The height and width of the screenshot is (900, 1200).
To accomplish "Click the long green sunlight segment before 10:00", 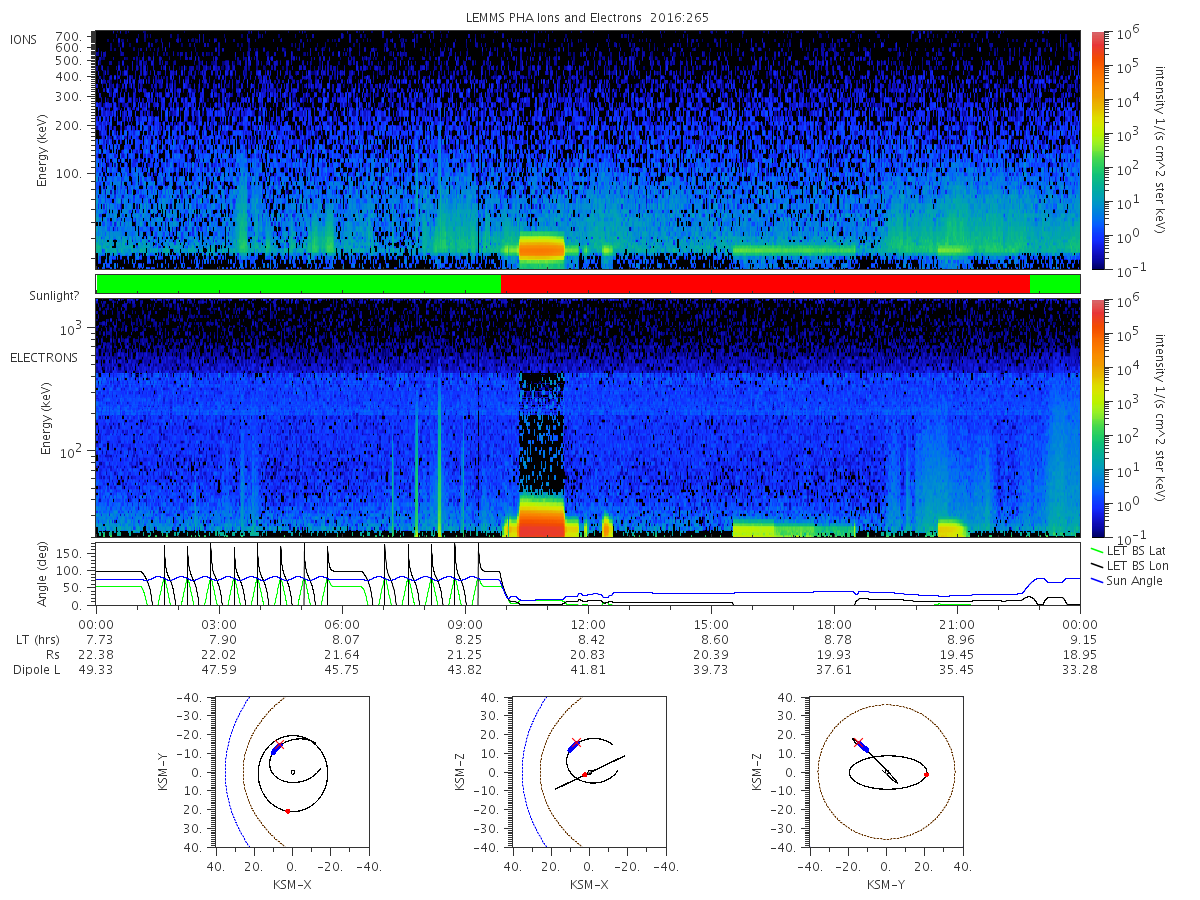I will tap(298, 284).
